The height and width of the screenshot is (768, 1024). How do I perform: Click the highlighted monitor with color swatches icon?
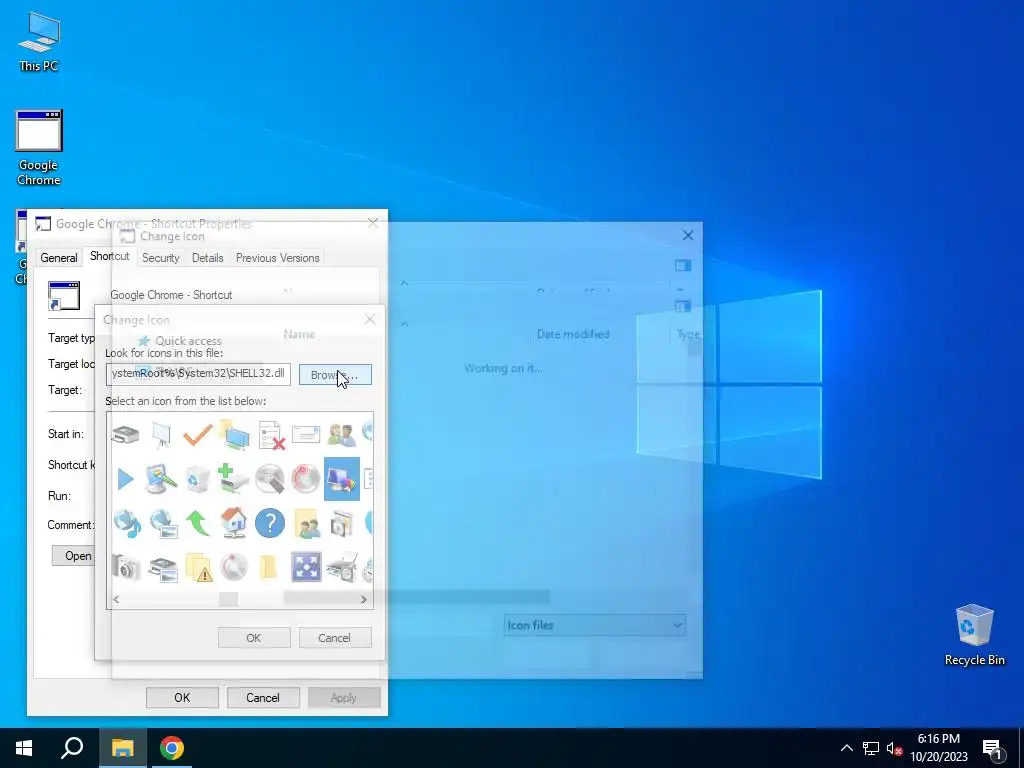(x=342, y=479)
